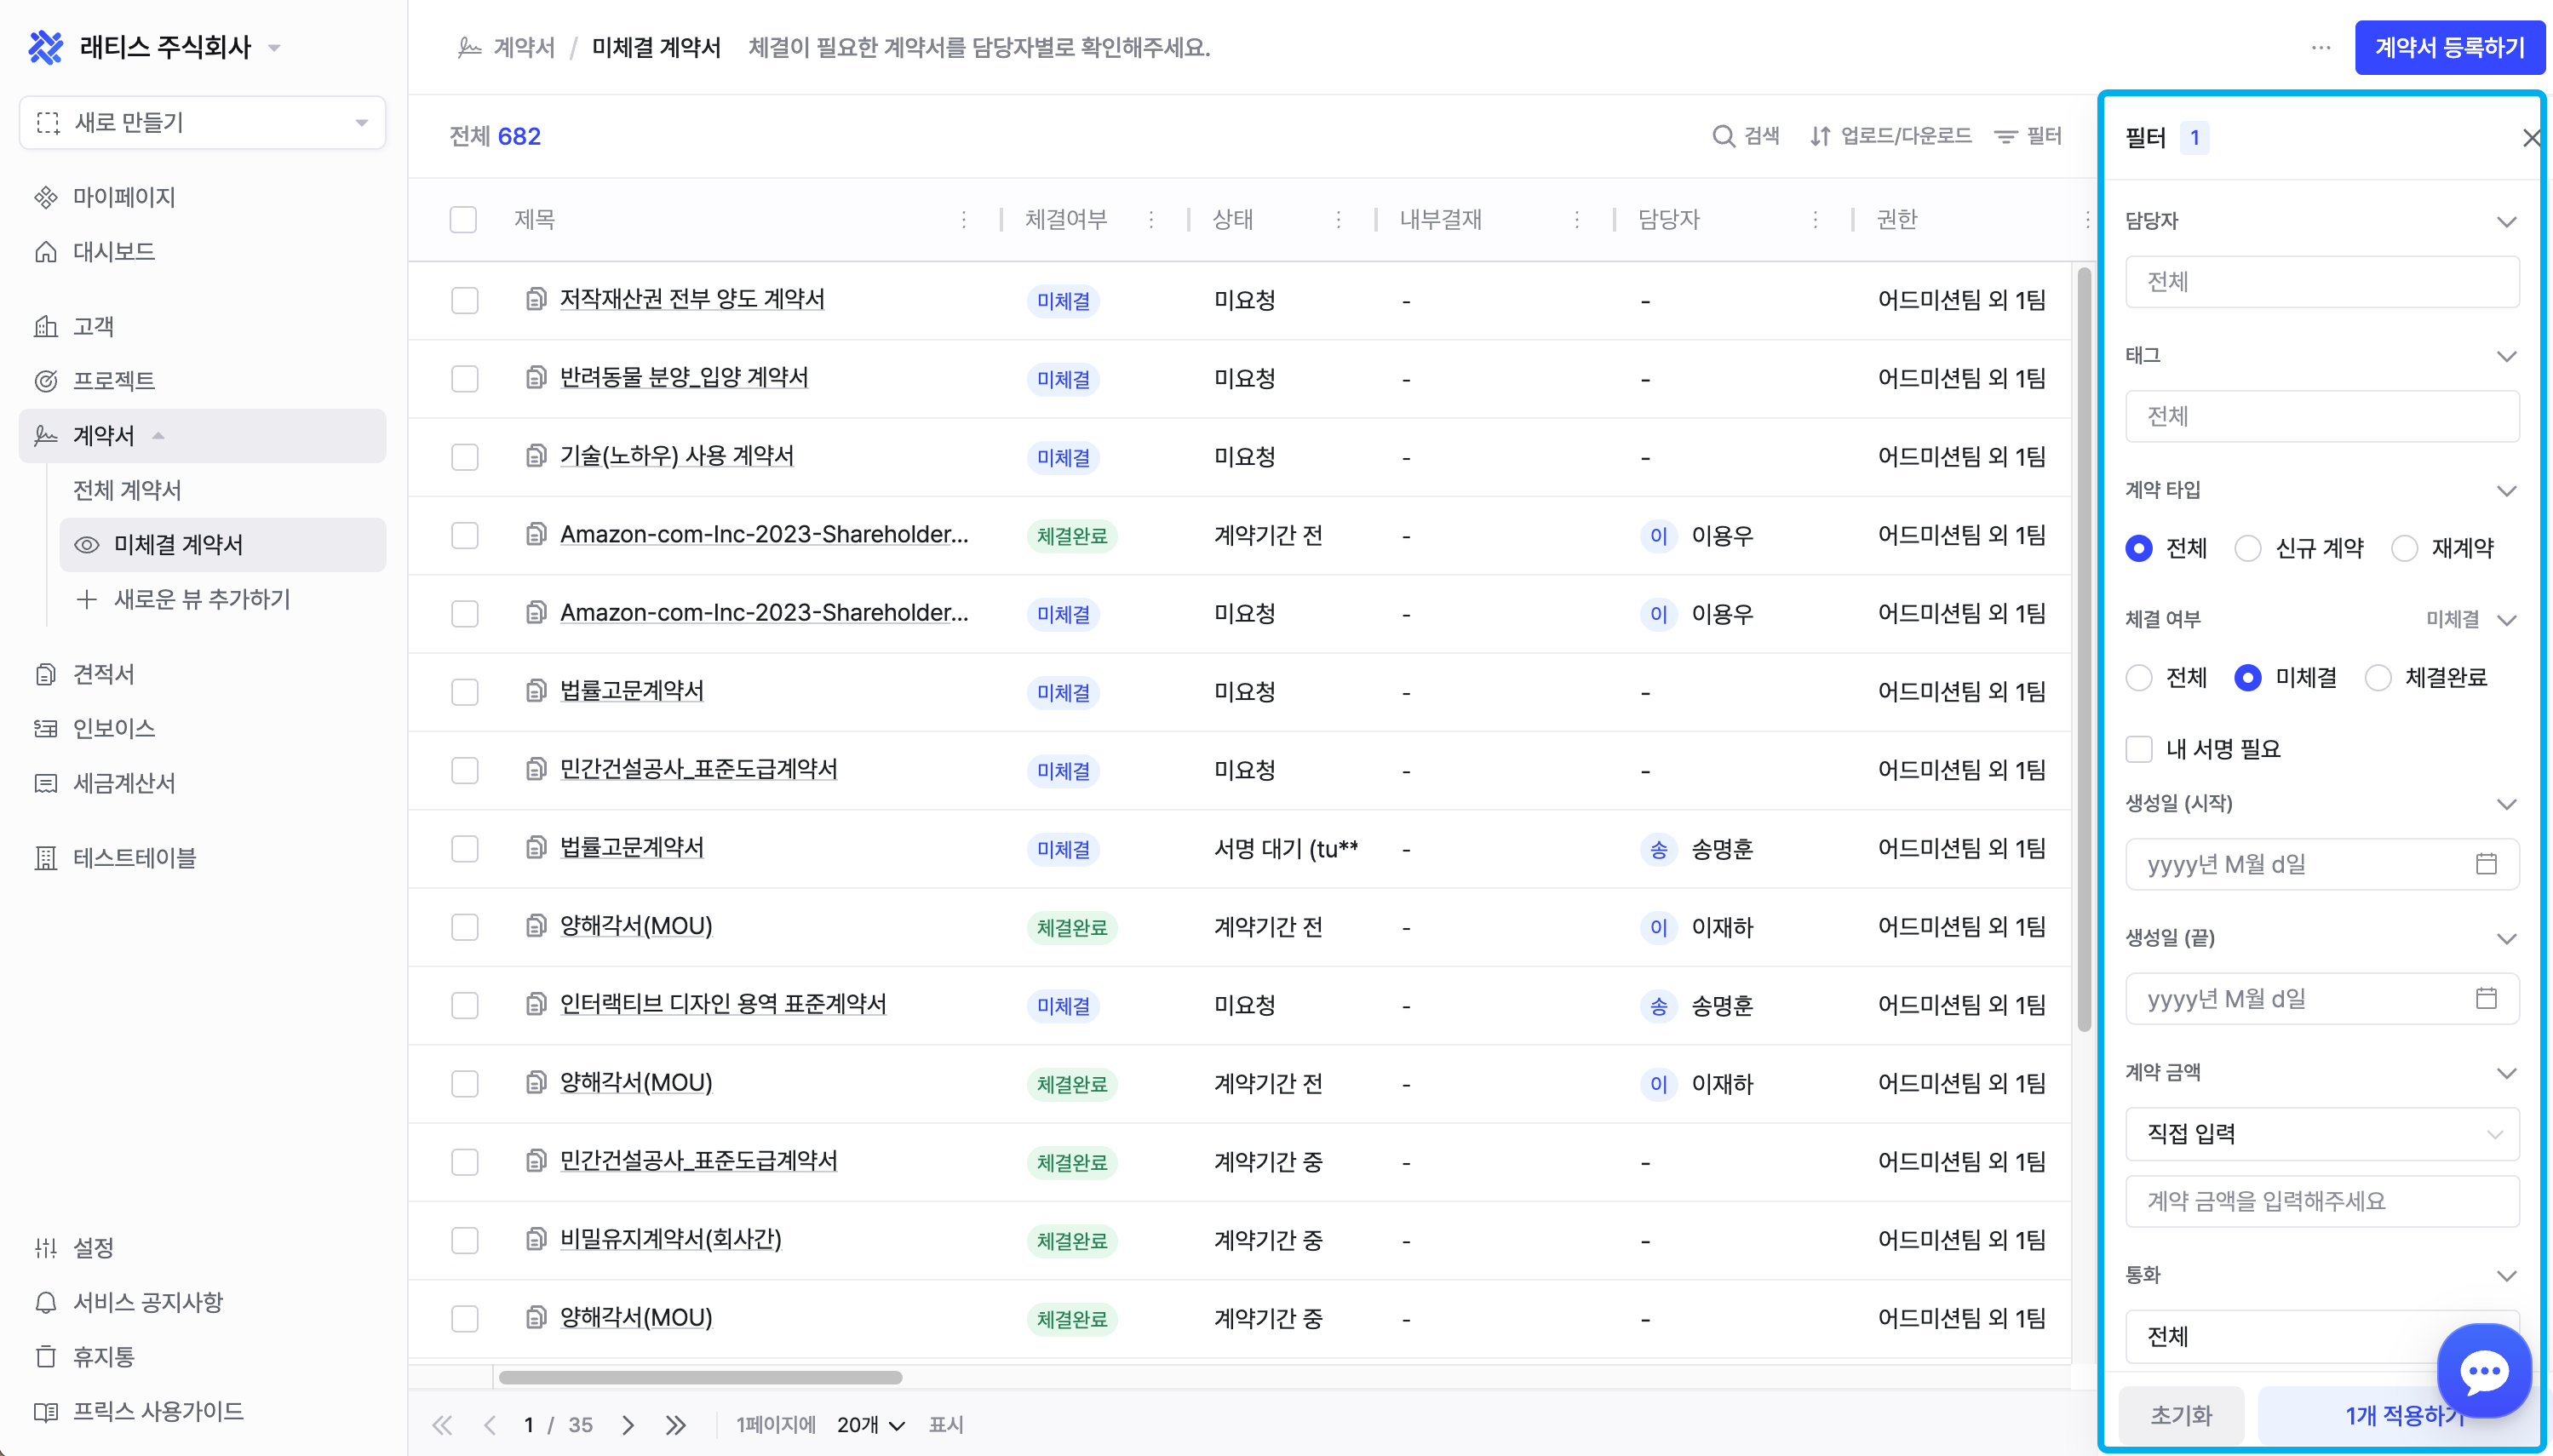Image resolution: width=2553 pixels, height=1456 pixels.
Task: Go to next page arrow
Action: click(x=628, y=1425)
